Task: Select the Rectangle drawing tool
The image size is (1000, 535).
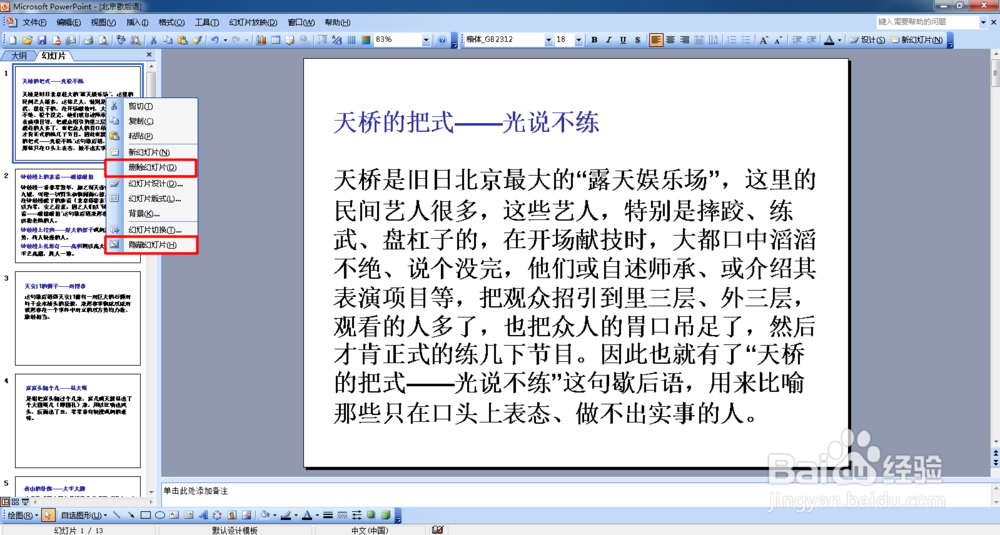Action: point(145,515)
